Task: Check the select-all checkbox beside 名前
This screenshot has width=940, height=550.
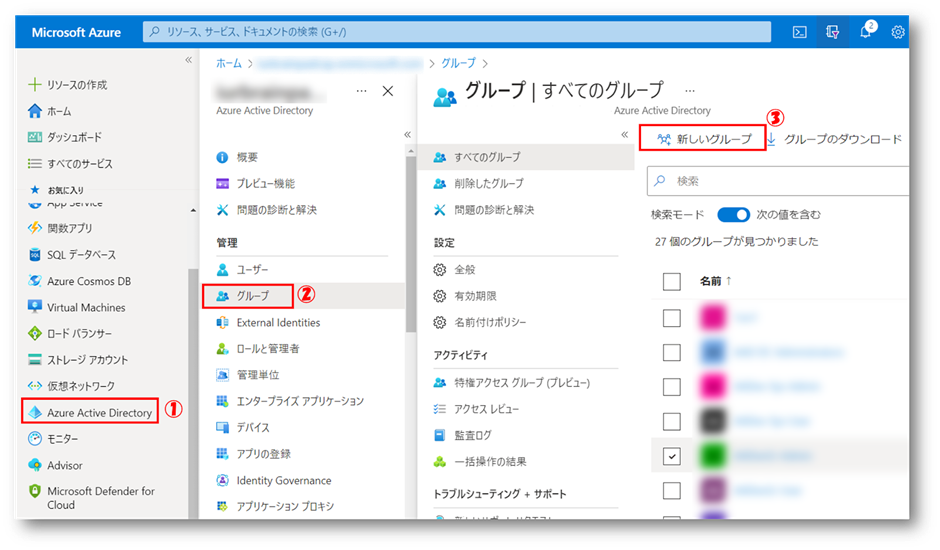Action: point(671,281)
